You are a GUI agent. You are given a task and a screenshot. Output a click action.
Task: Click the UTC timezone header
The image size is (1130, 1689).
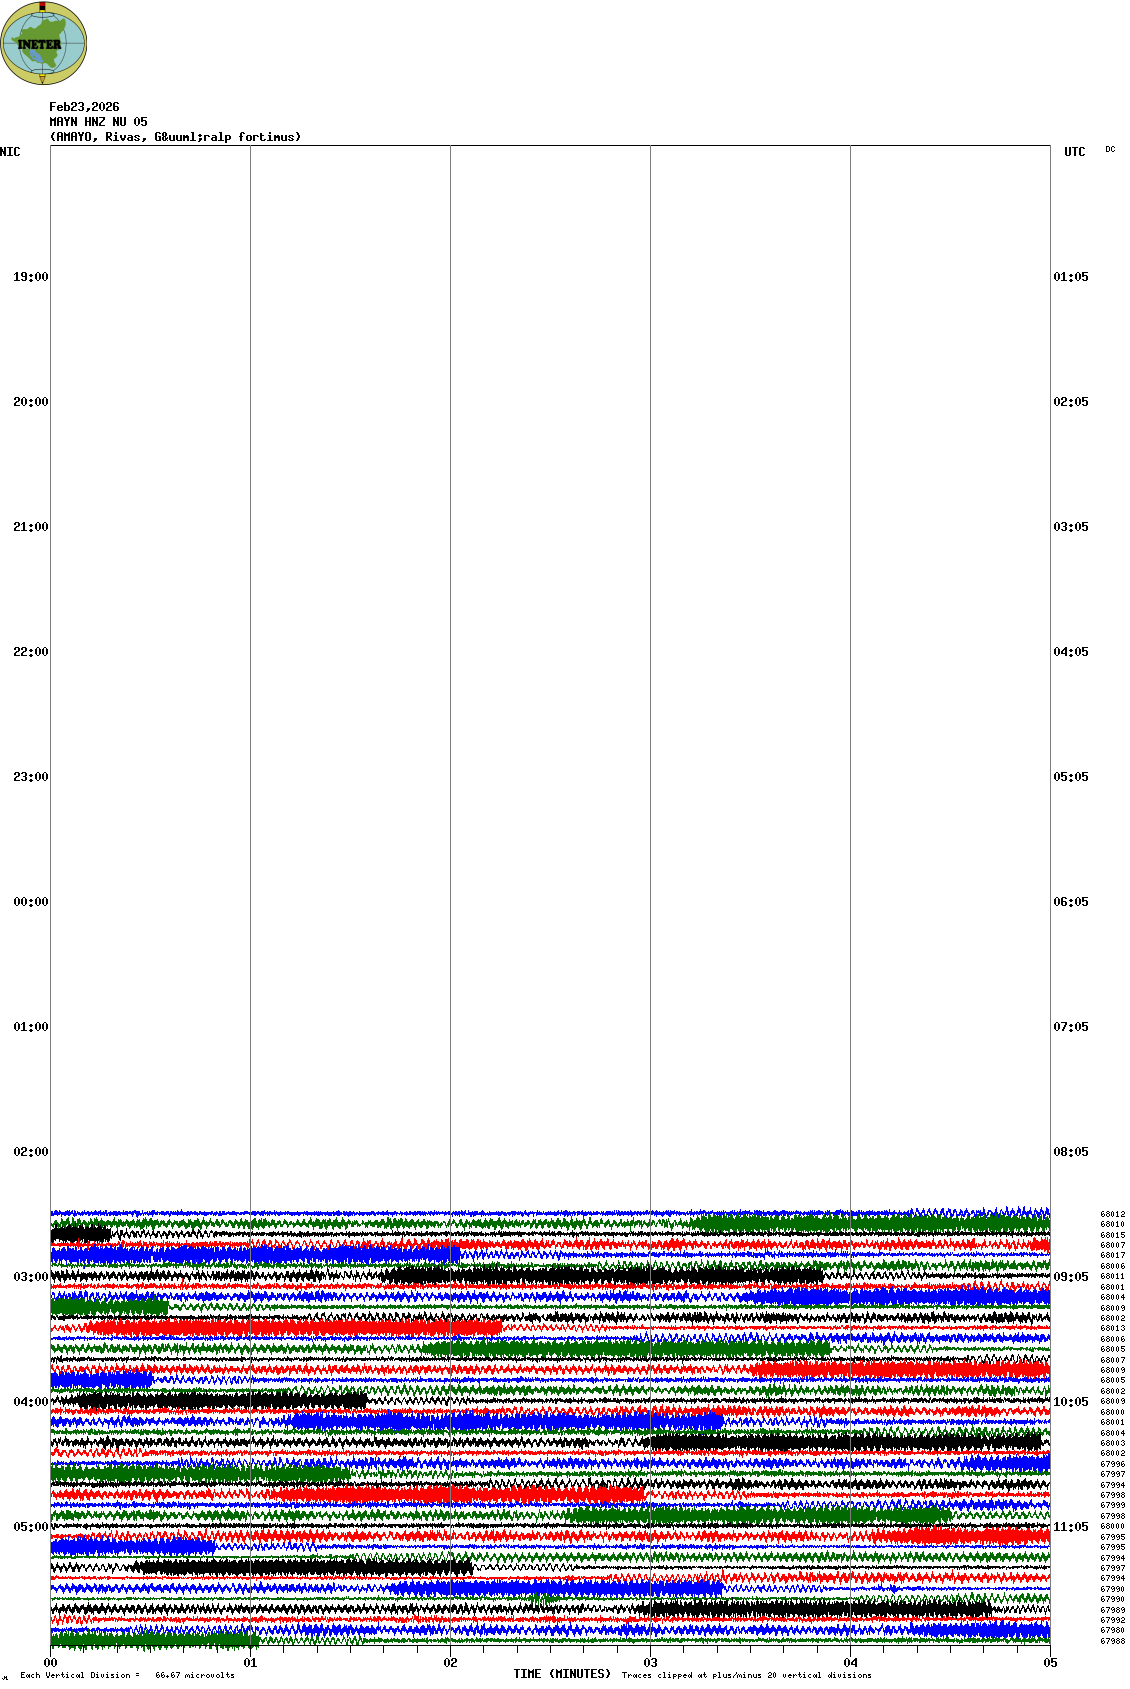point(1074,152)
